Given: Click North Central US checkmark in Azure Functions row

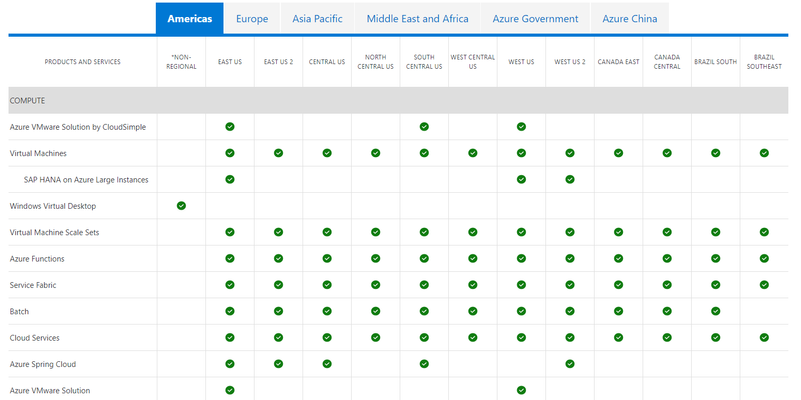Looking at the screenshot, I should point(375,258).
